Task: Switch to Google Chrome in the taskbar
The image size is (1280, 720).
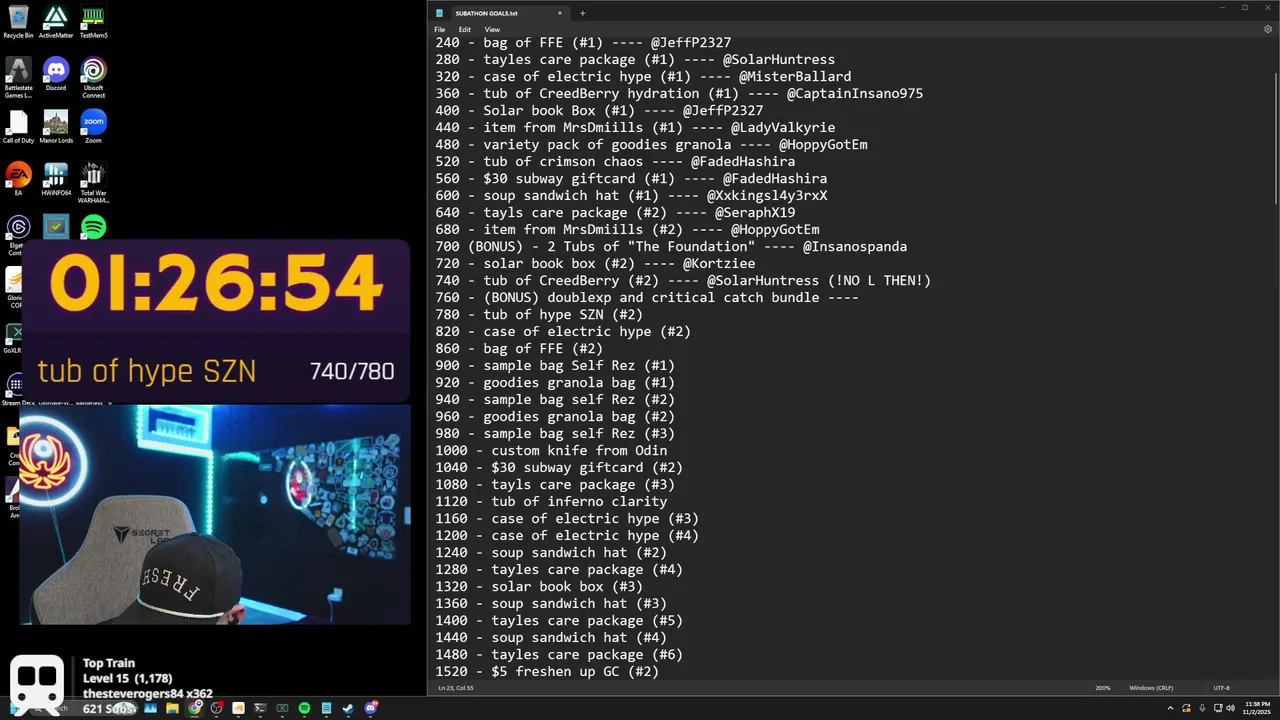Action: coord(194,708)
